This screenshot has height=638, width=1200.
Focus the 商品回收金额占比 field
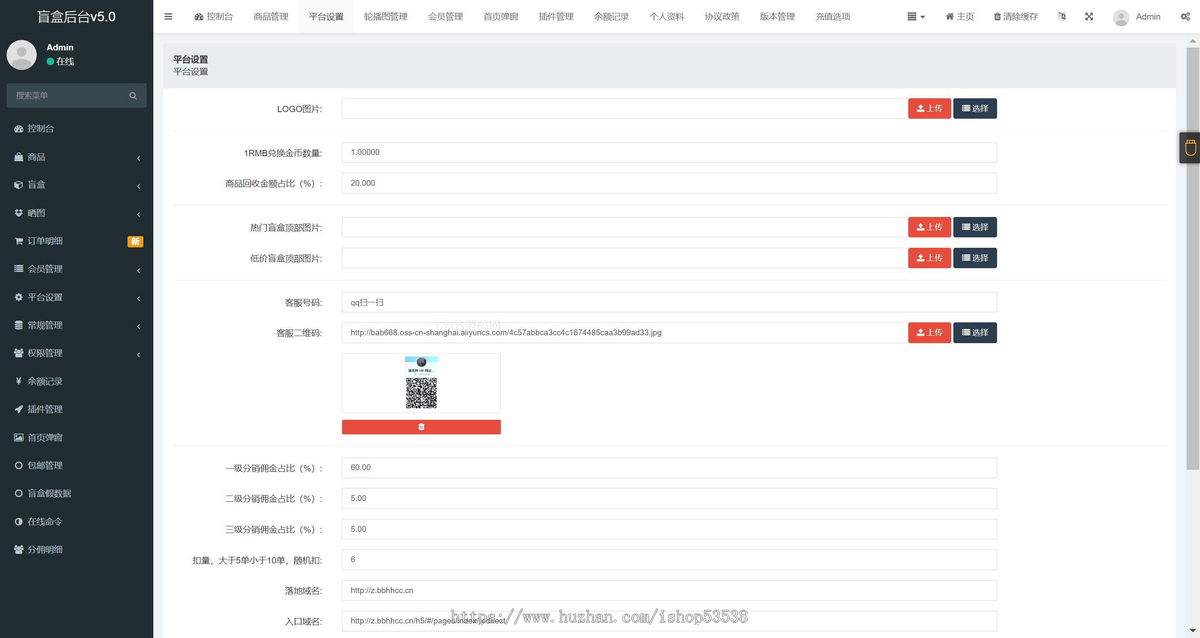669,183
